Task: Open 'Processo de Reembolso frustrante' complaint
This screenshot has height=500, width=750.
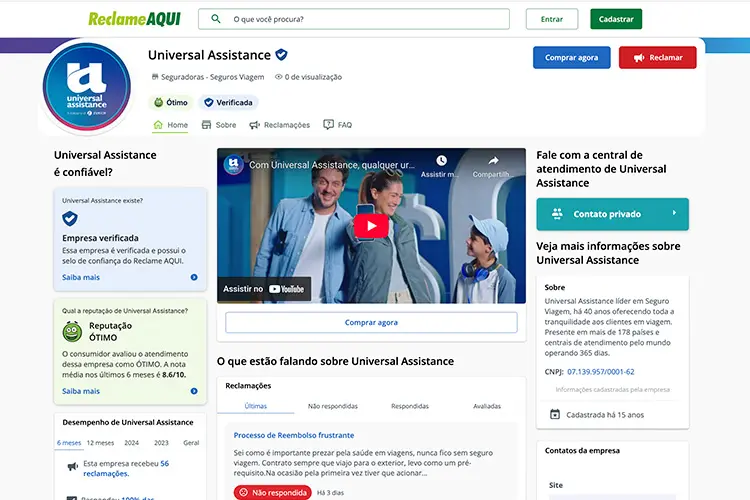Action: pyautogui.click(x=294, y=435)
